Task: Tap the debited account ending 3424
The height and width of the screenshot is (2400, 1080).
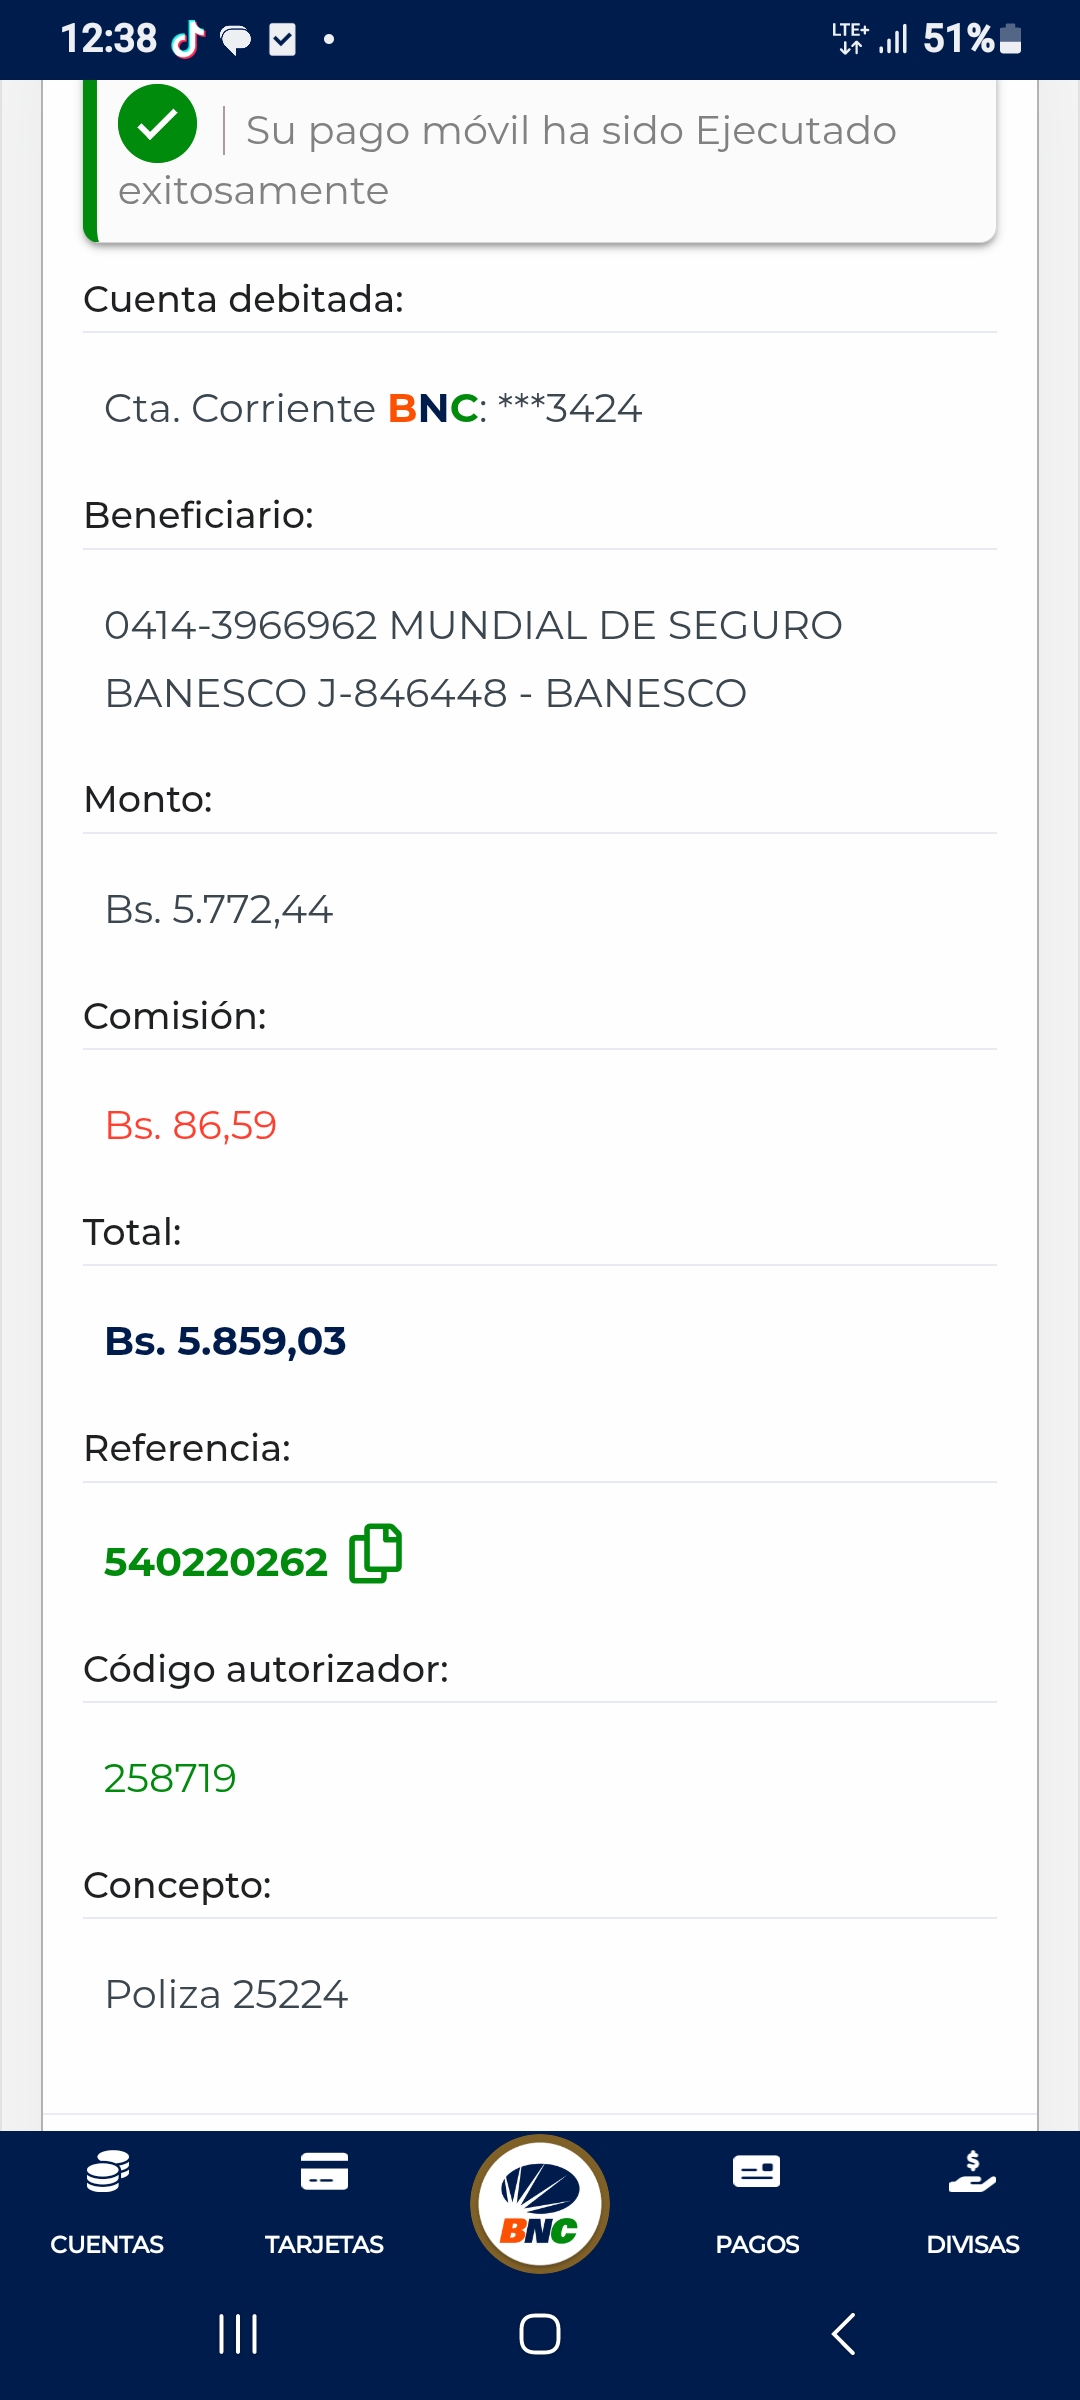Action: 373,409
